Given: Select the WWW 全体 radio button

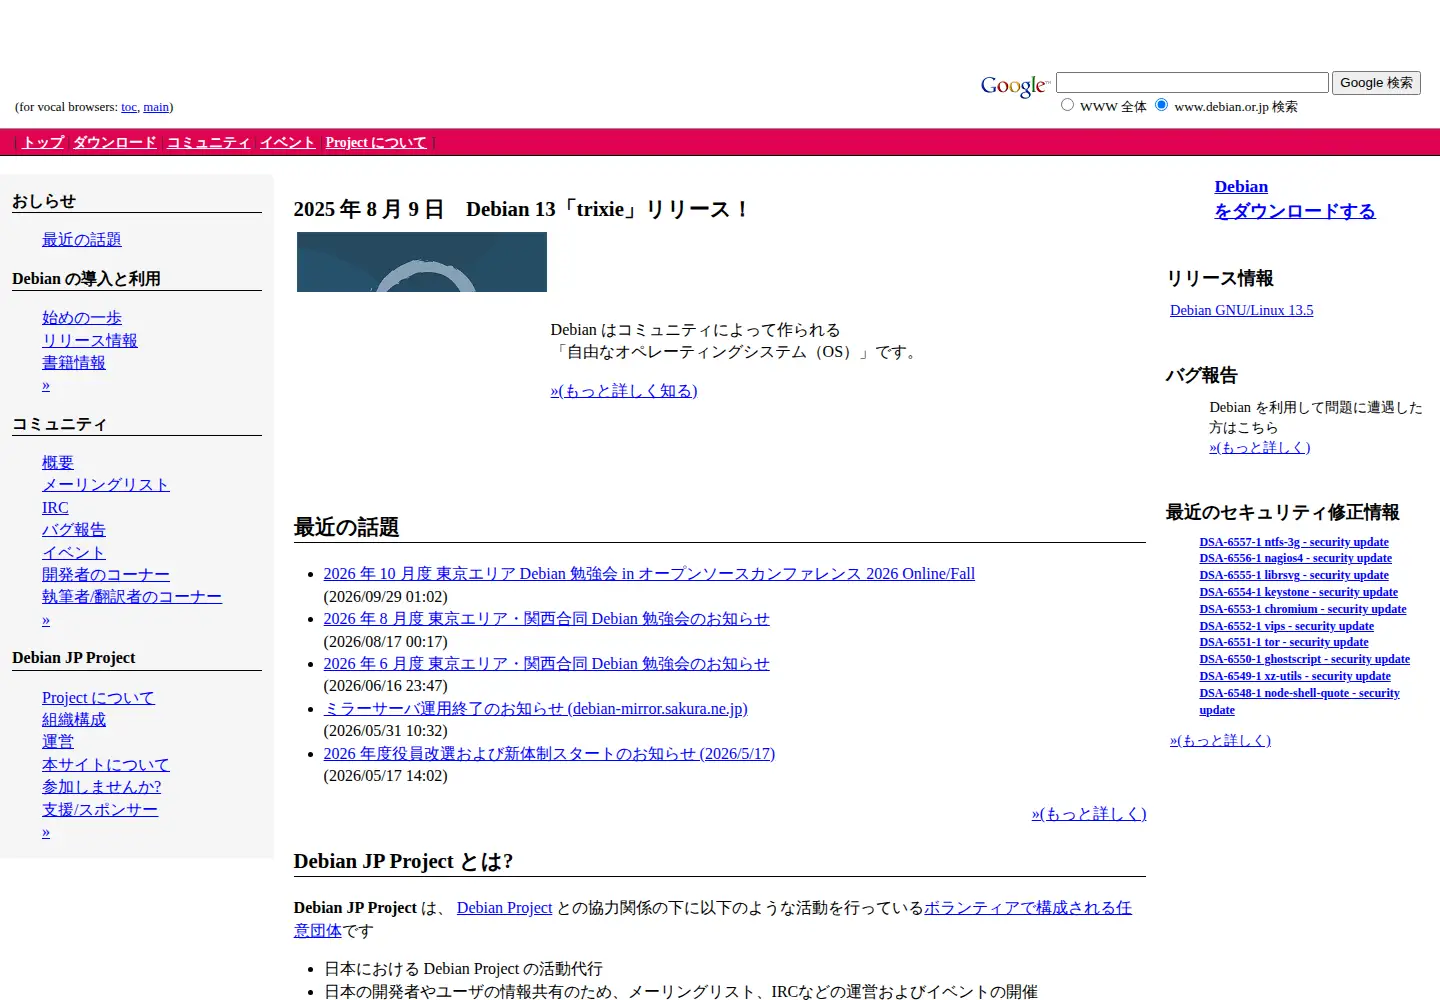Looking at the screenshot, I should tap(1067, 105).
